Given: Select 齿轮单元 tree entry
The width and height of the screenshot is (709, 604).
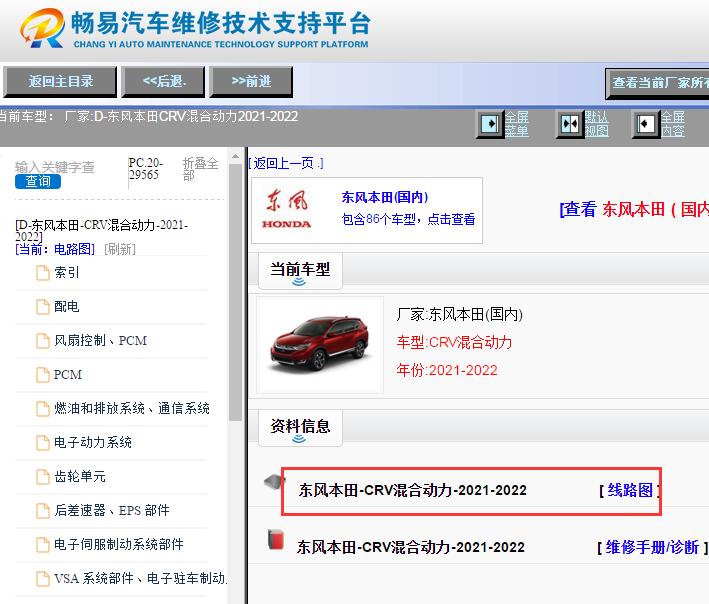Looking at the screenshot, I should (x=80, y=477).
